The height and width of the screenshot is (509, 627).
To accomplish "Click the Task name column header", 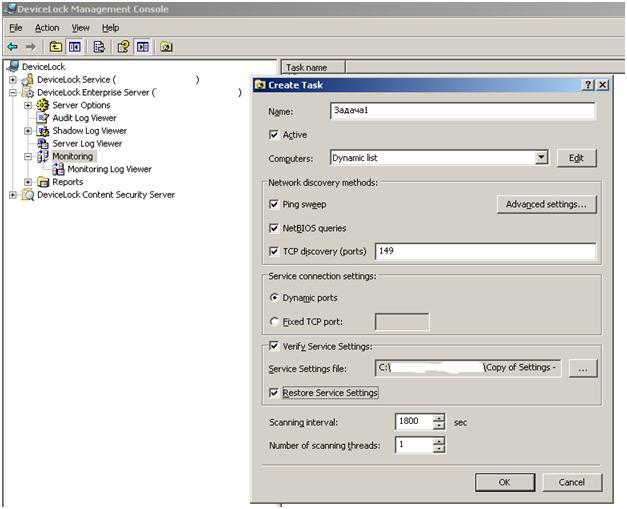I will [x=313, y=67].
